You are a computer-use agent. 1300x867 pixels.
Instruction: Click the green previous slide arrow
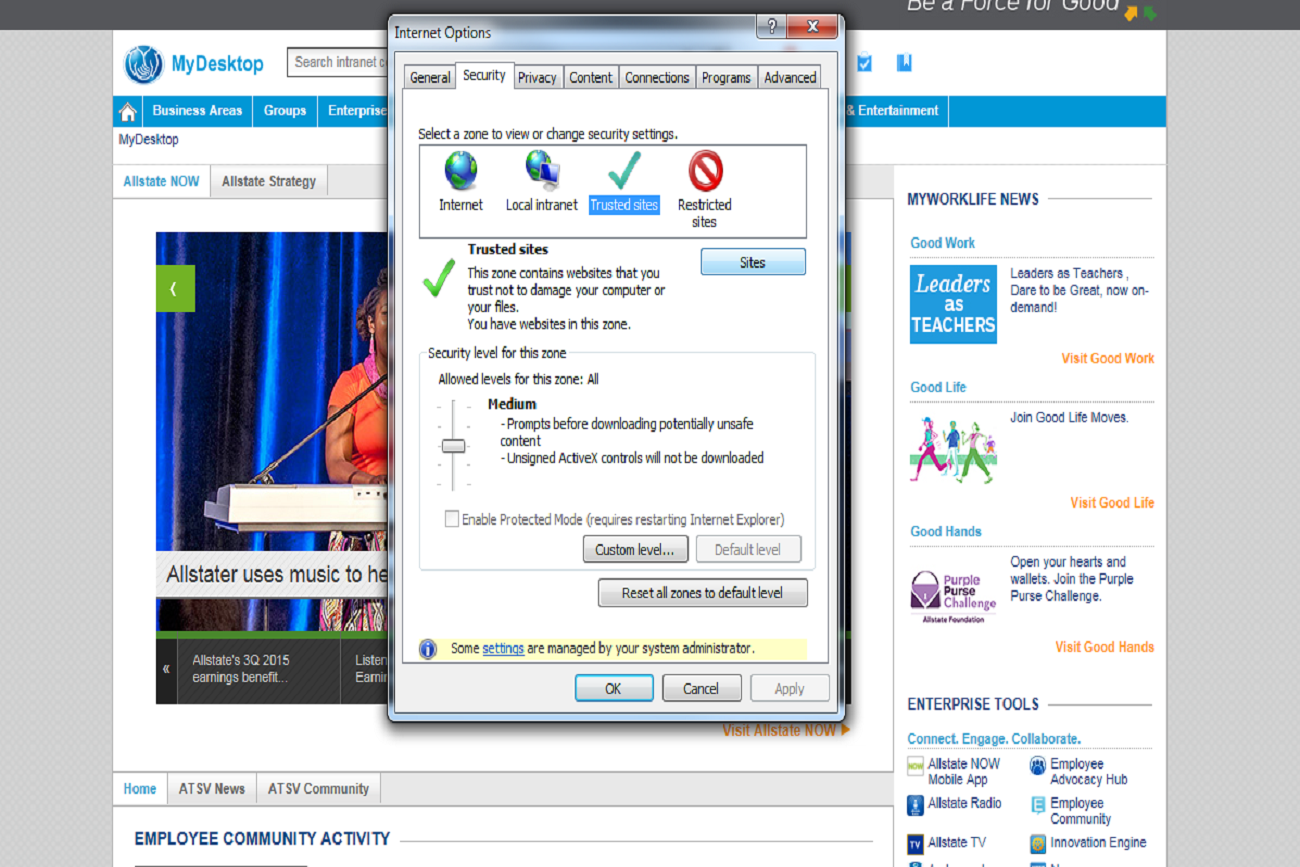pyautogui.click(x=175, y=289)
